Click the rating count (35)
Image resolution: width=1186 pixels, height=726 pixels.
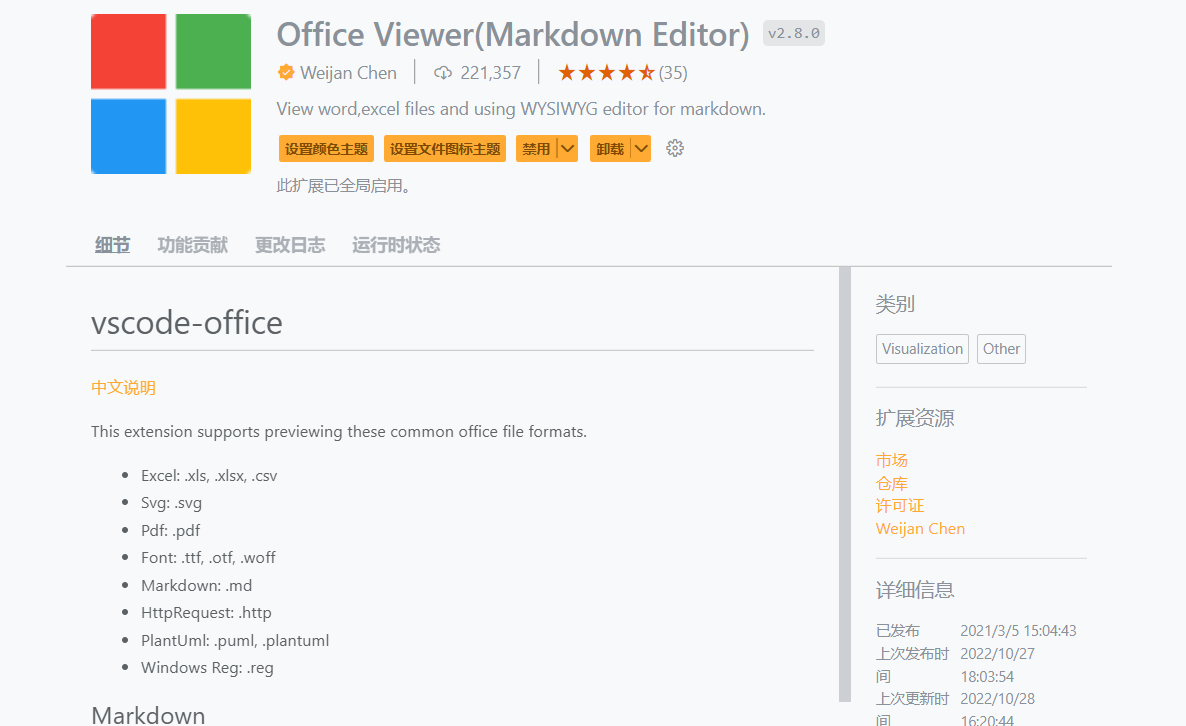coord(673,73)
